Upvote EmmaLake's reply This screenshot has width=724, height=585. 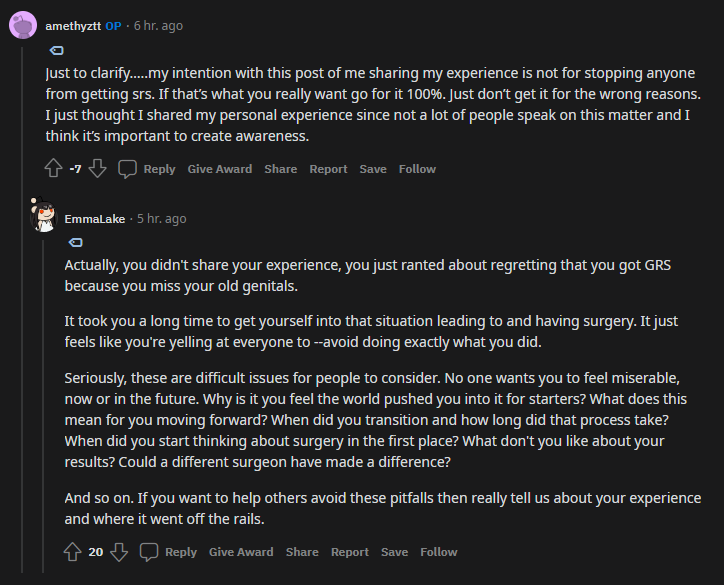(72, 552)
